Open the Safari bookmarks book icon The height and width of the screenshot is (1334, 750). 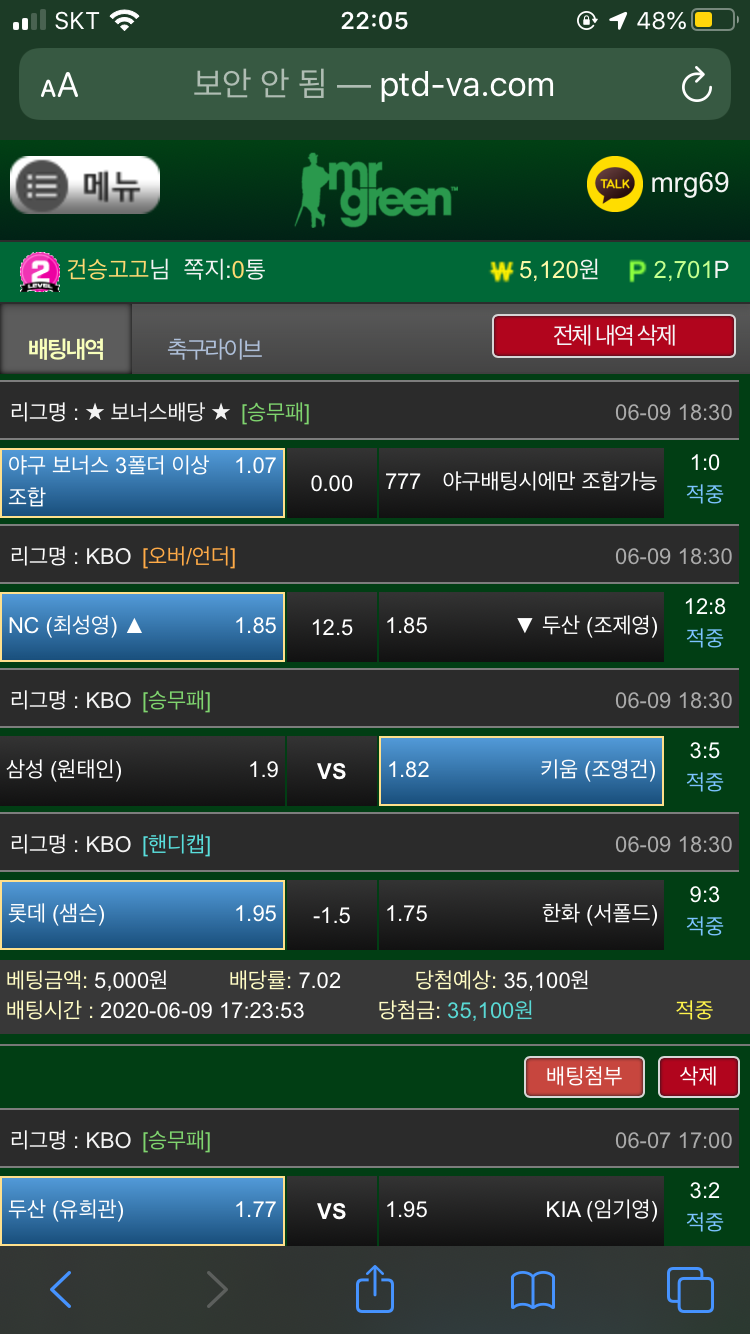(x=532, y=1290)
